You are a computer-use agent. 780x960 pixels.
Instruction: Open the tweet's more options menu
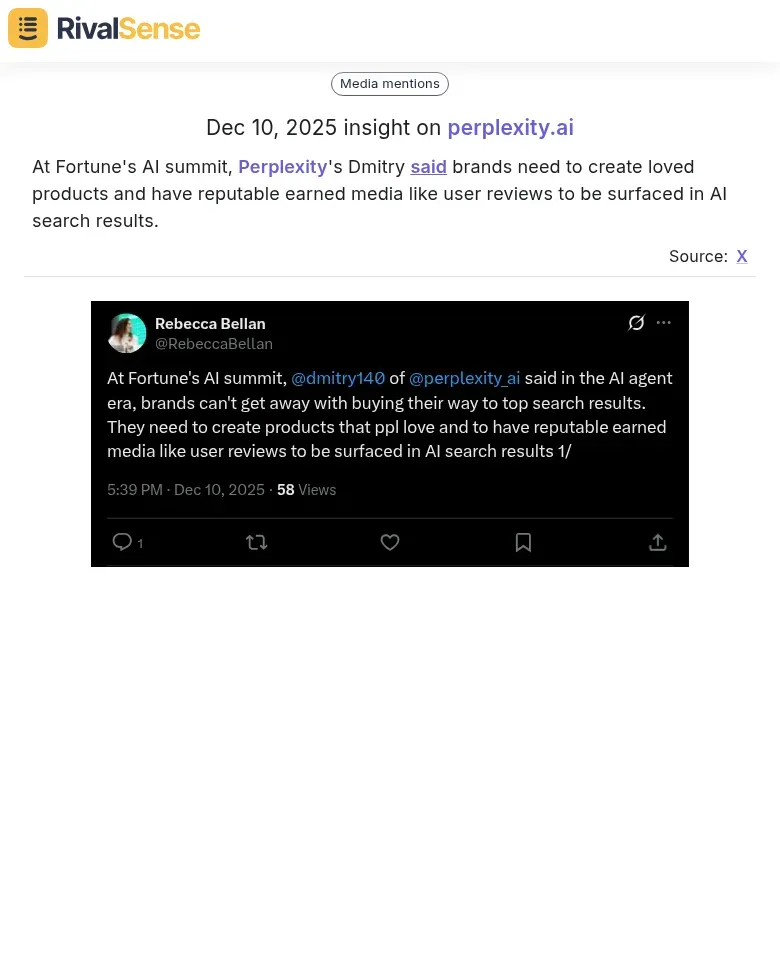(664, 322)
